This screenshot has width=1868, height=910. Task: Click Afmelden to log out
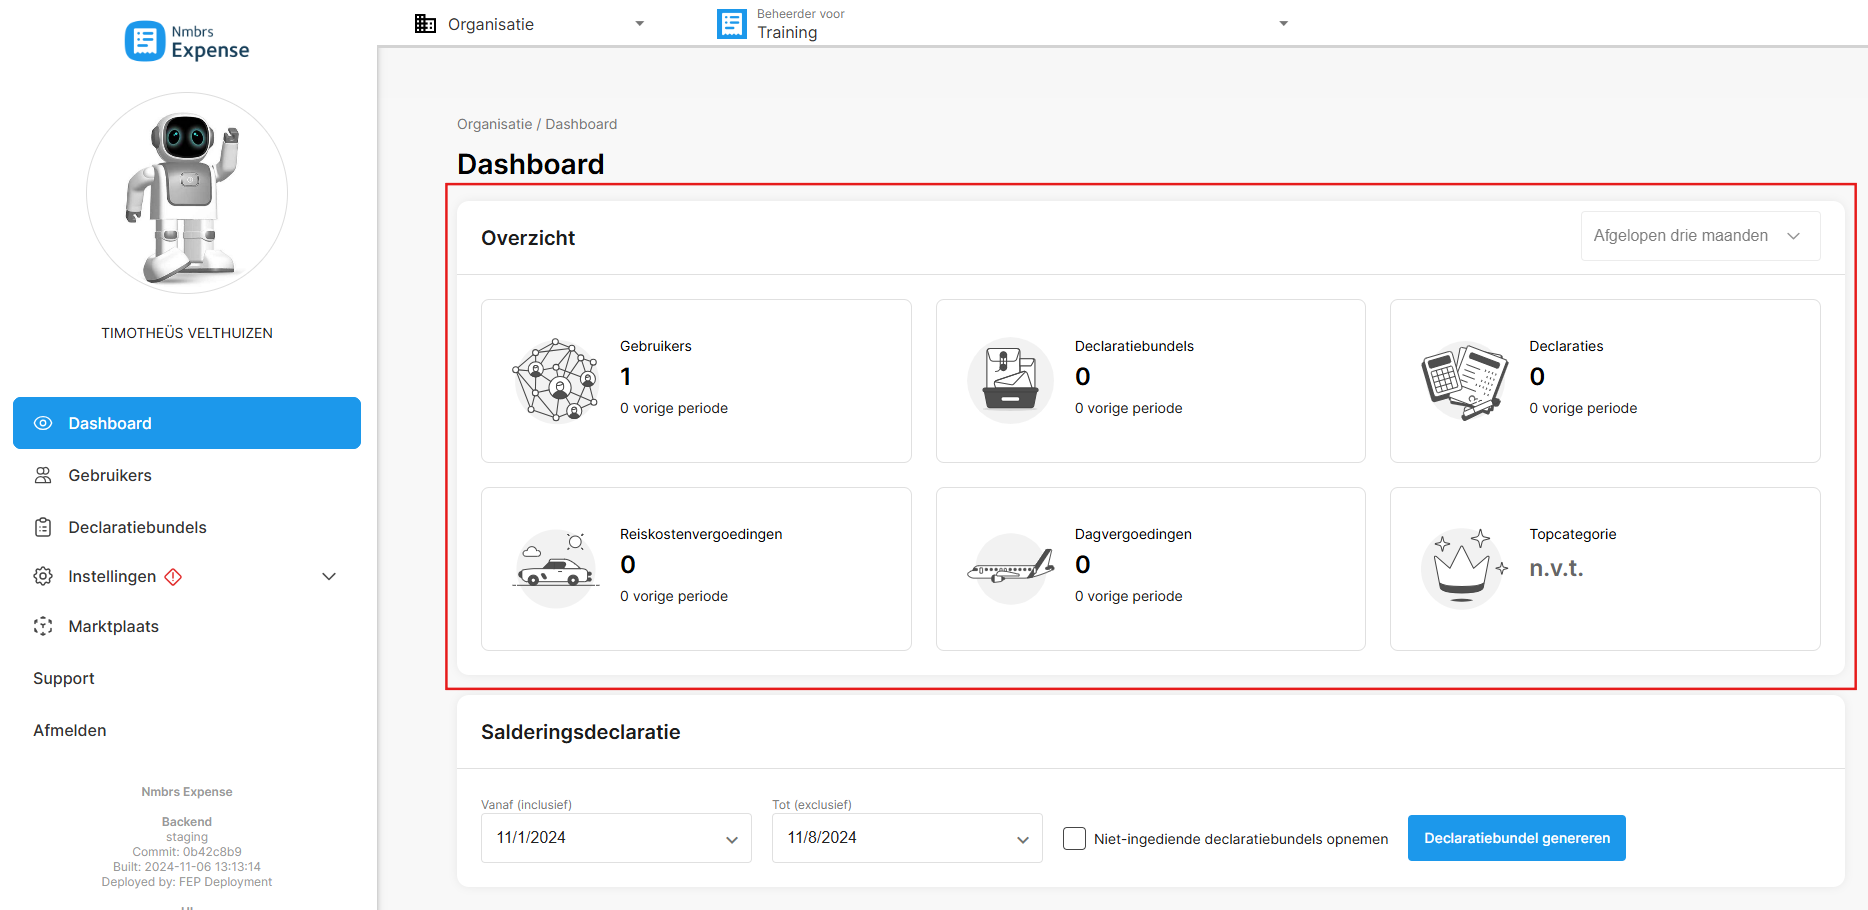(70, 730)
